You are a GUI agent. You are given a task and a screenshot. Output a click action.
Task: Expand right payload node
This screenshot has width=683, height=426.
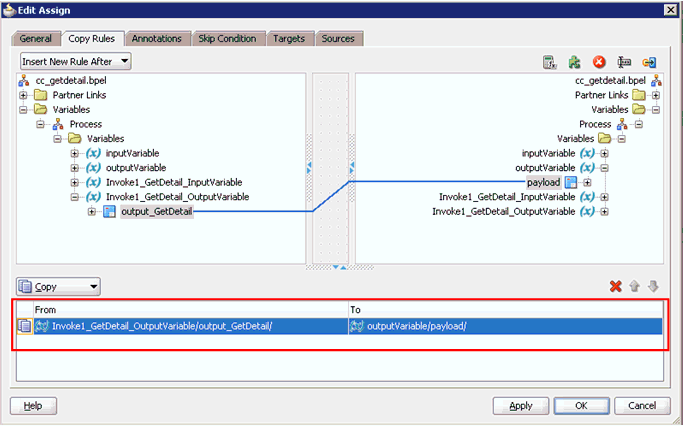(x=587, y=183)
